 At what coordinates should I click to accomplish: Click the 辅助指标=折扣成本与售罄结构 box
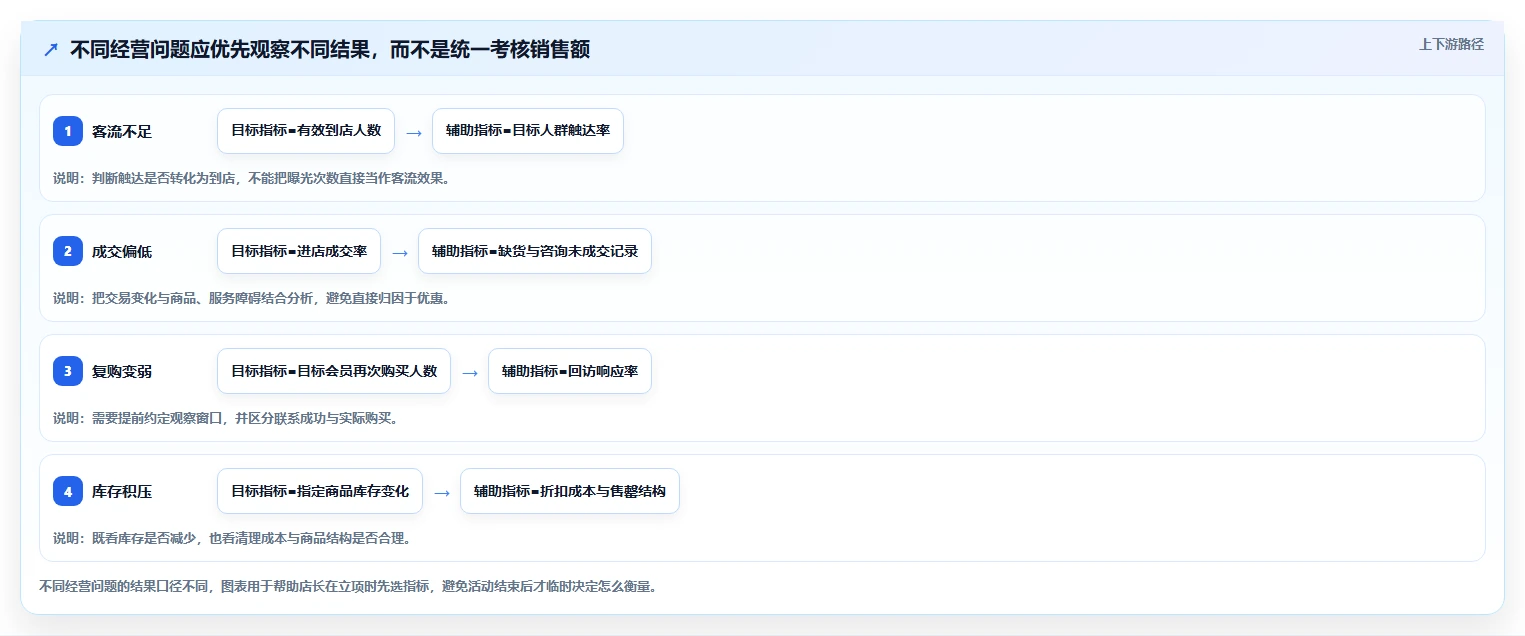click(x=570, y=491)
